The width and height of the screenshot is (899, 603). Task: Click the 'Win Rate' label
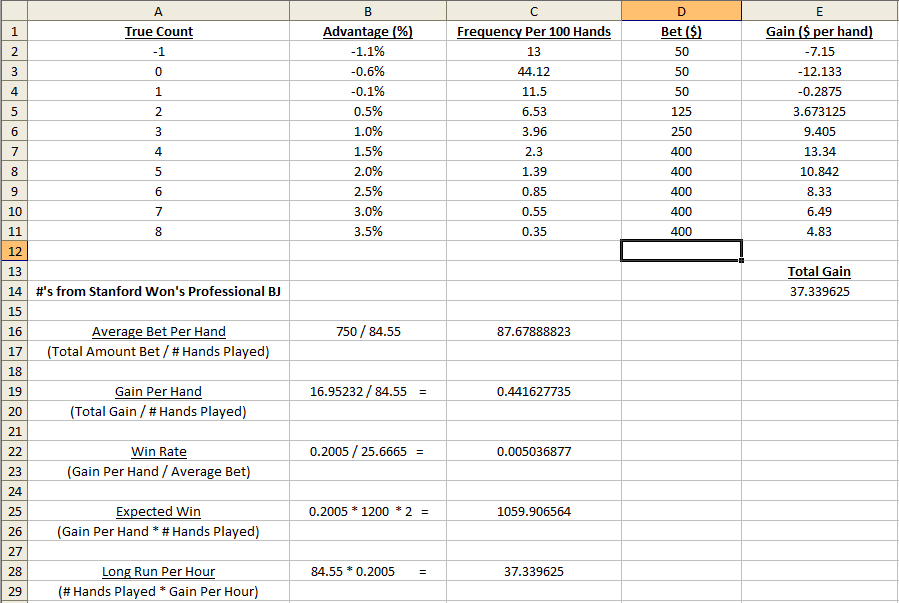158,452
